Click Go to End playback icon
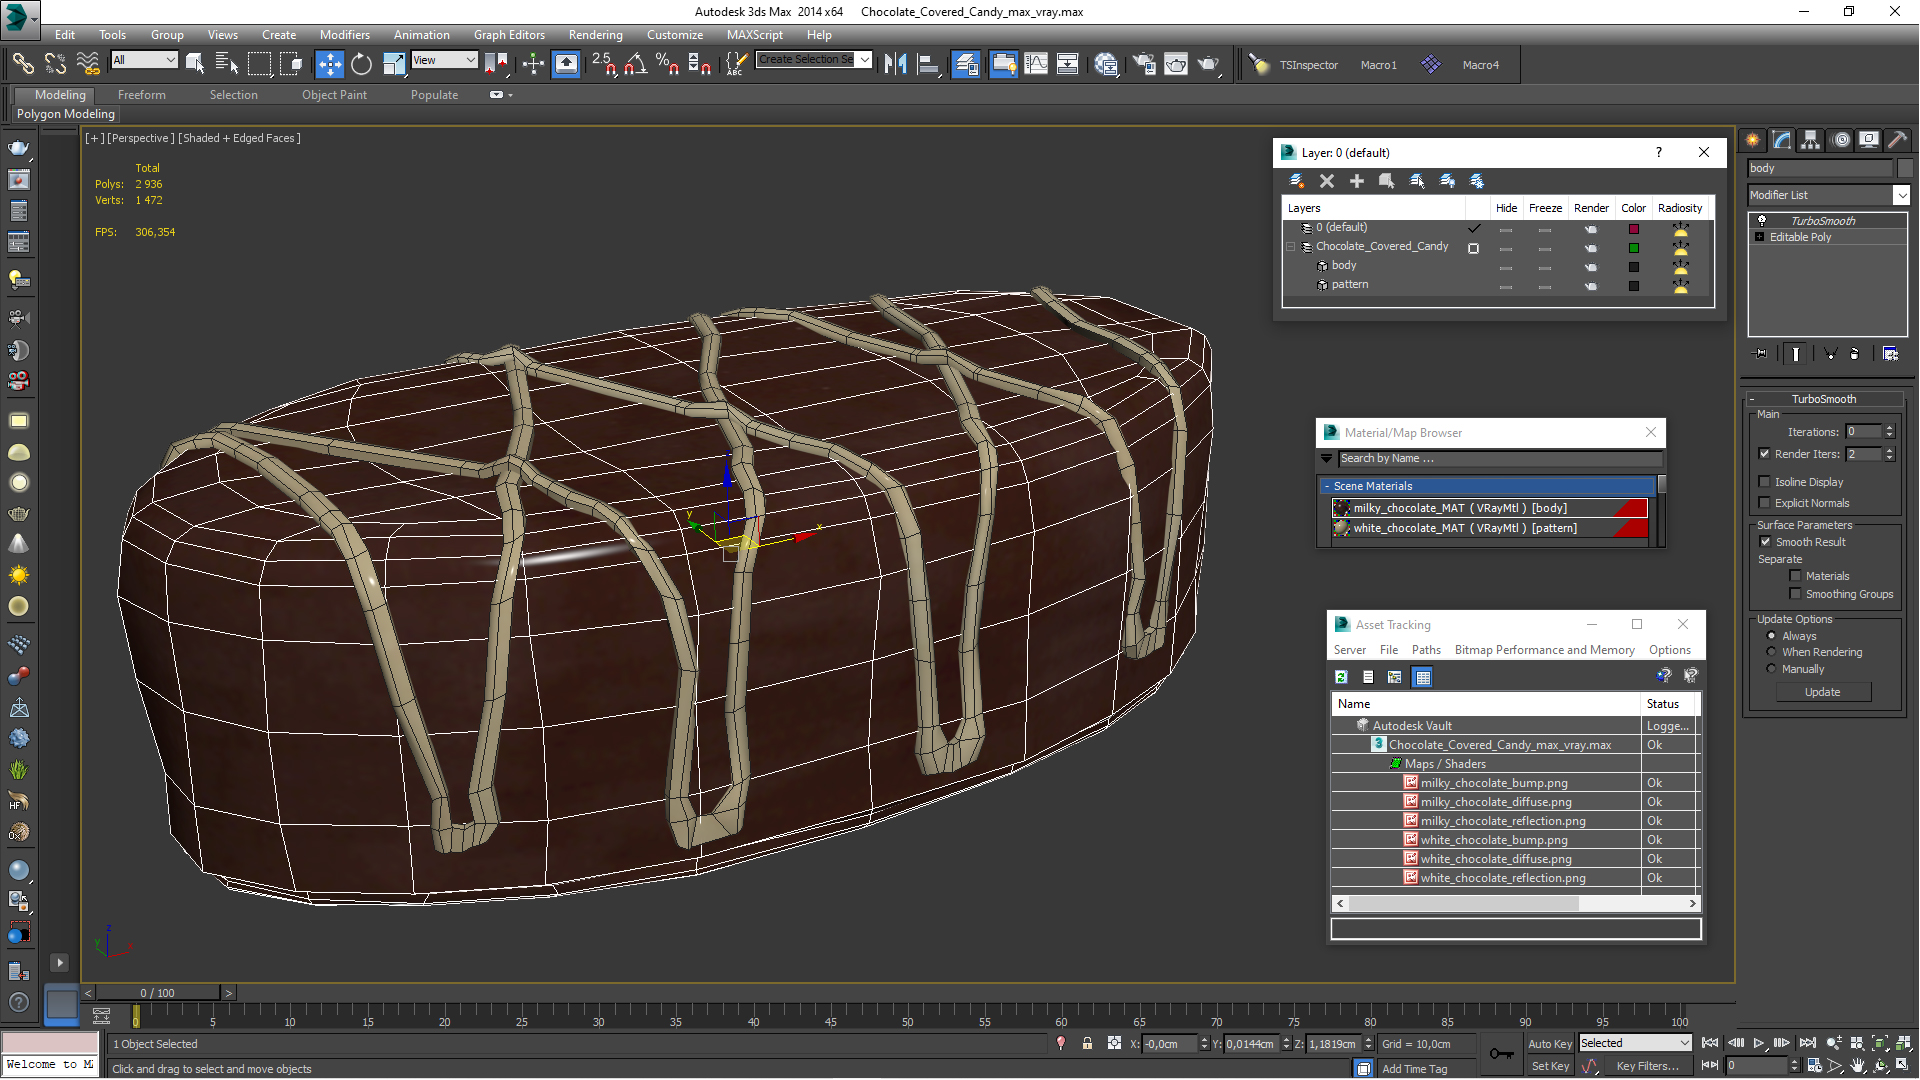This screenshot has width=1920, height=1080. tap(1806, 1043)
